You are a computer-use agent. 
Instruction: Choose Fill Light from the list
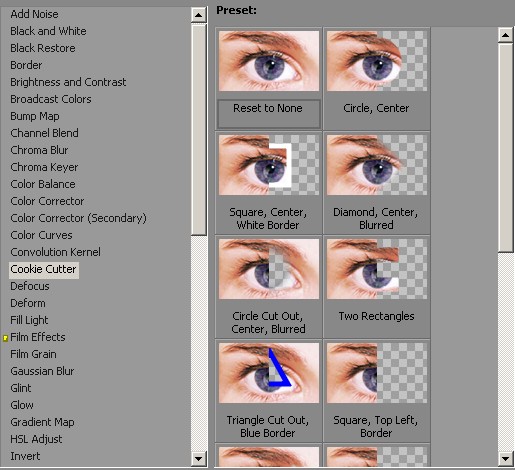29,320
